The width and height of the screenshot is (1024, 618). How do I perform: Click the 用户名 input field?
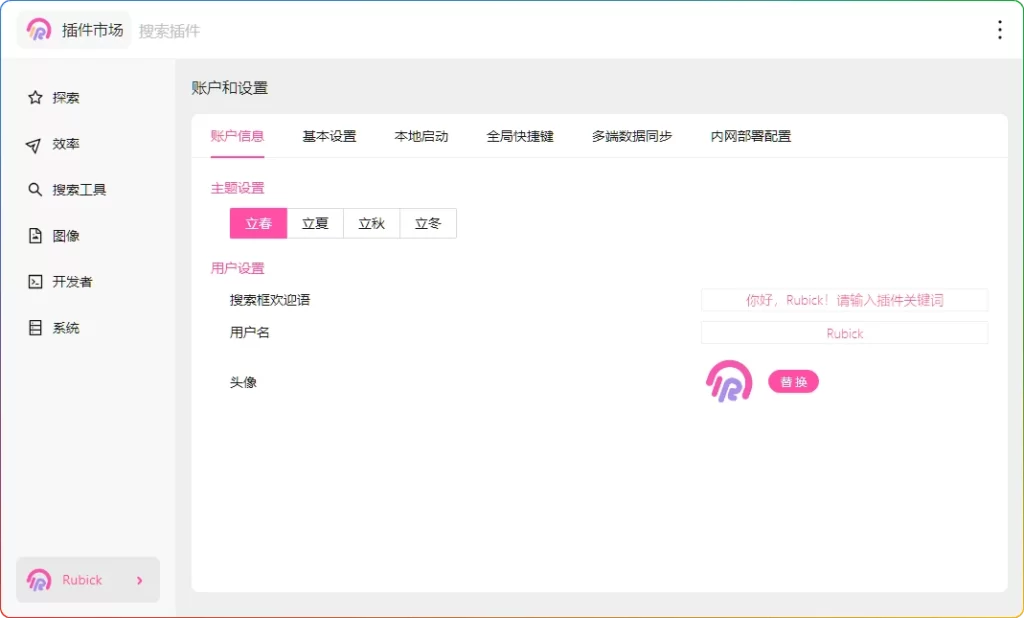pyautogui.click(x=845, y=333)
